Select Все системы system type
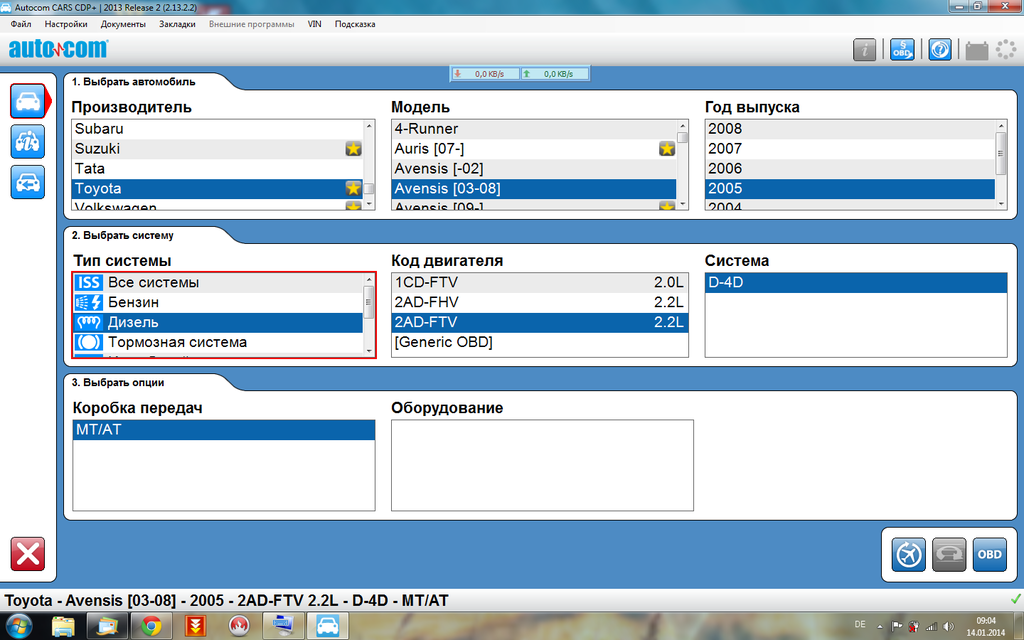 tap(217, 283)
